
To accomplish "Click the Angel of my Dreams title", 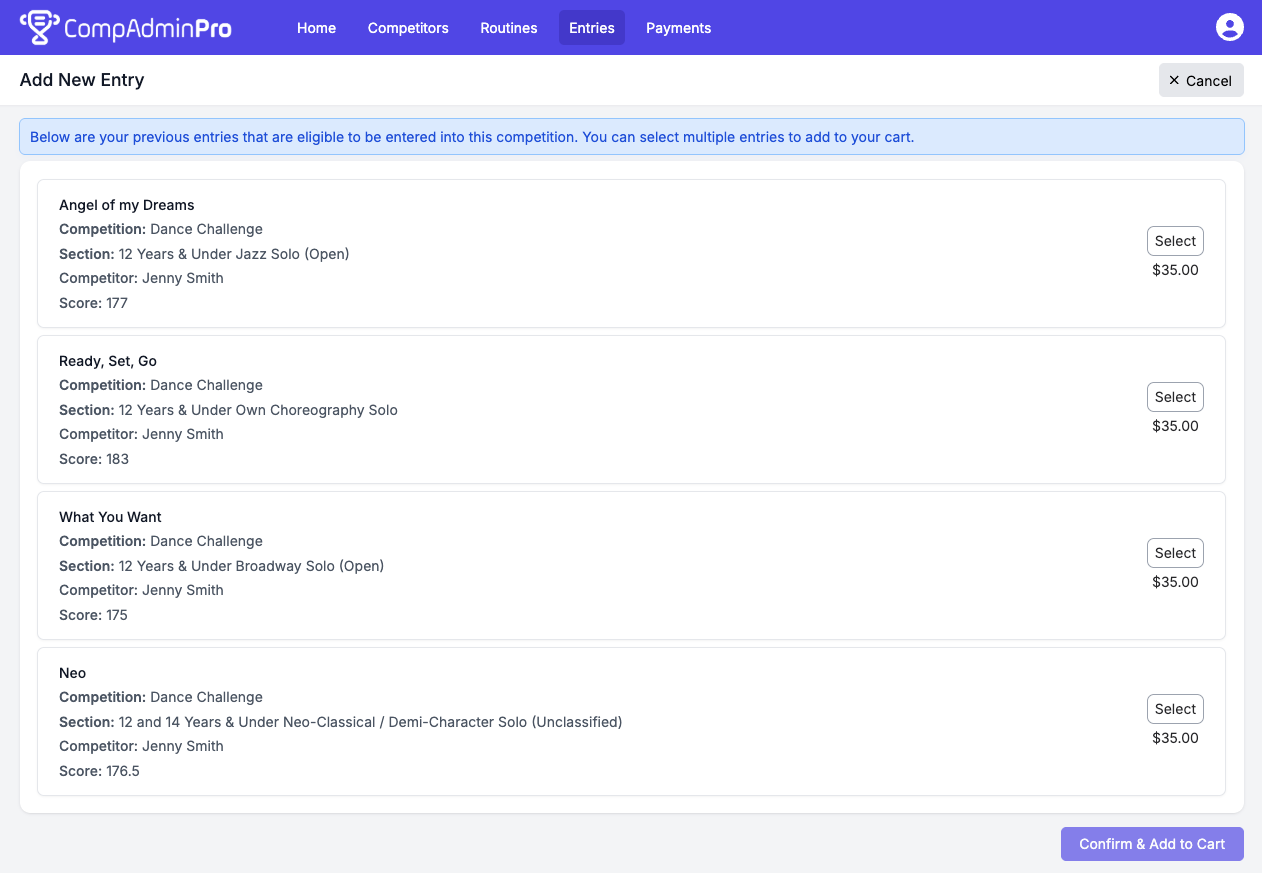I will point(127,205).
